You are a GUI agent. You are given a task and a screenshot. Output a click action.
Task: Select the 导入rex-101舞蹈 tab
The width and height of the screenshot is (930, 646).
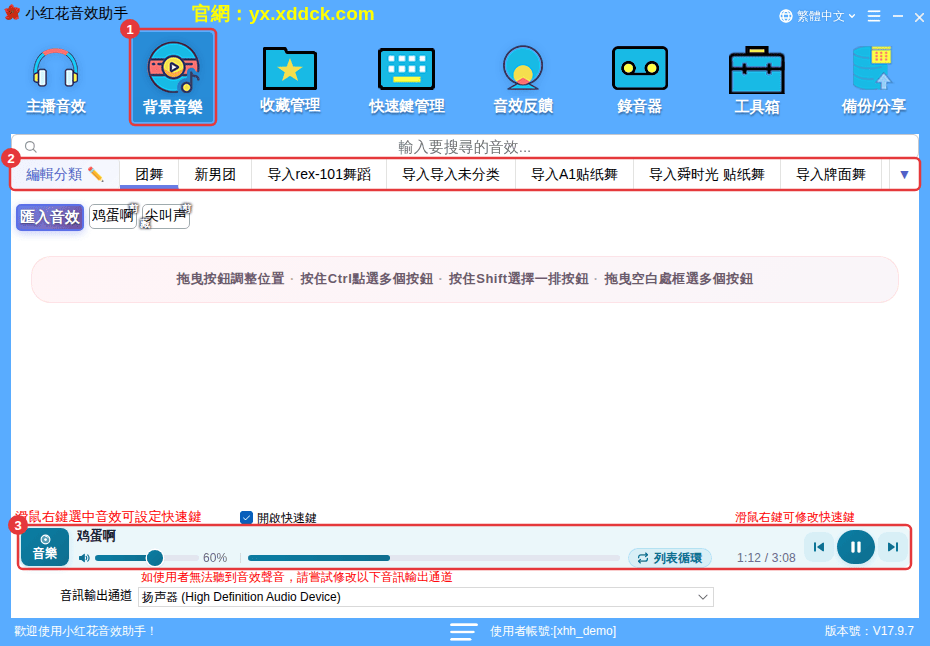click(x=319, y=174)
